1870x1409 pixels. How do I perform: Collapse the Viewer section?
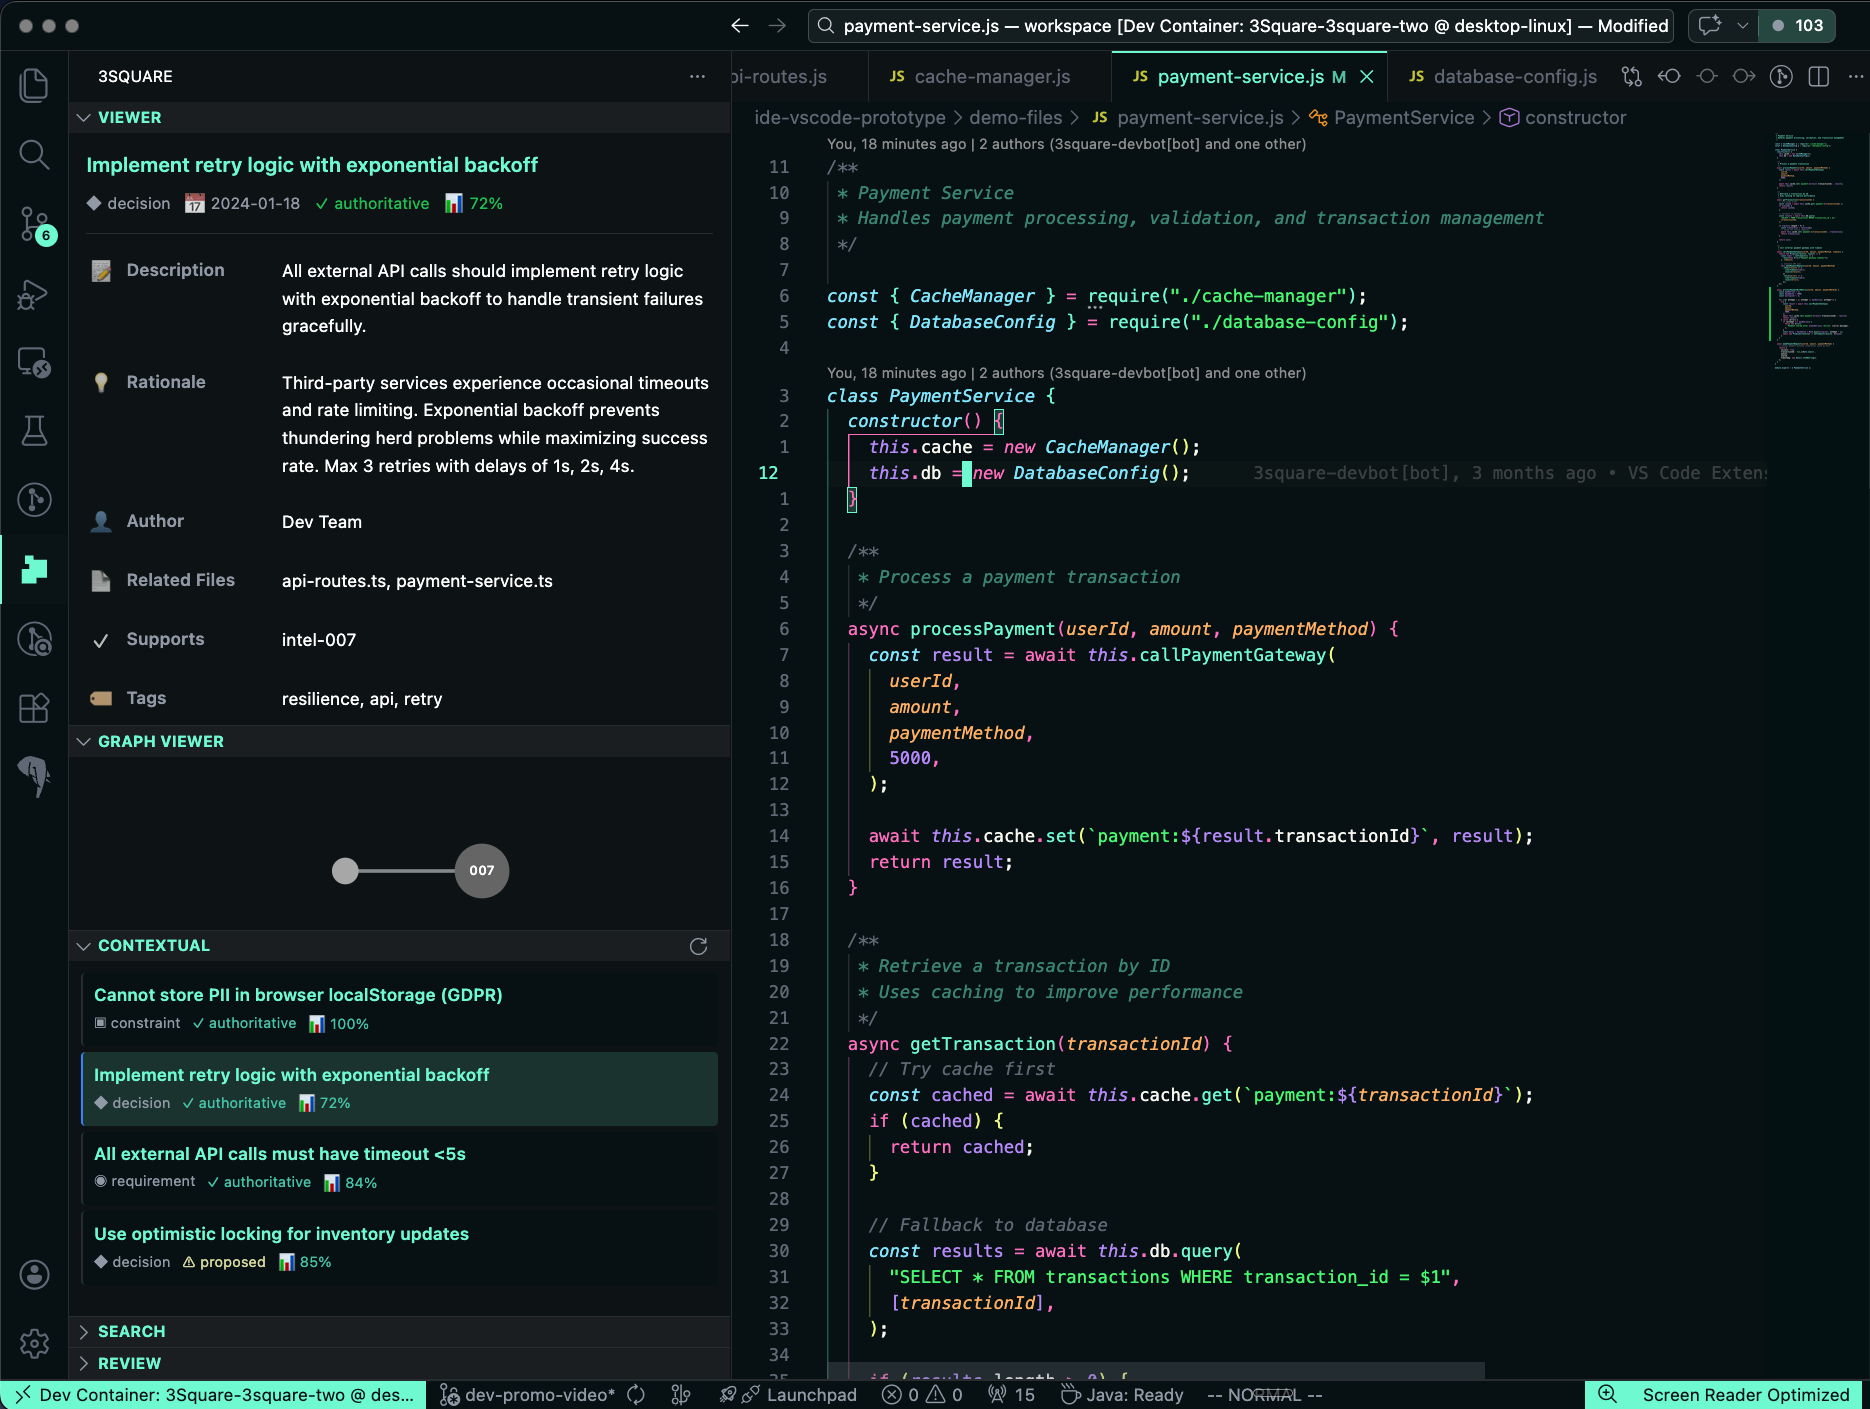[129, 118]
